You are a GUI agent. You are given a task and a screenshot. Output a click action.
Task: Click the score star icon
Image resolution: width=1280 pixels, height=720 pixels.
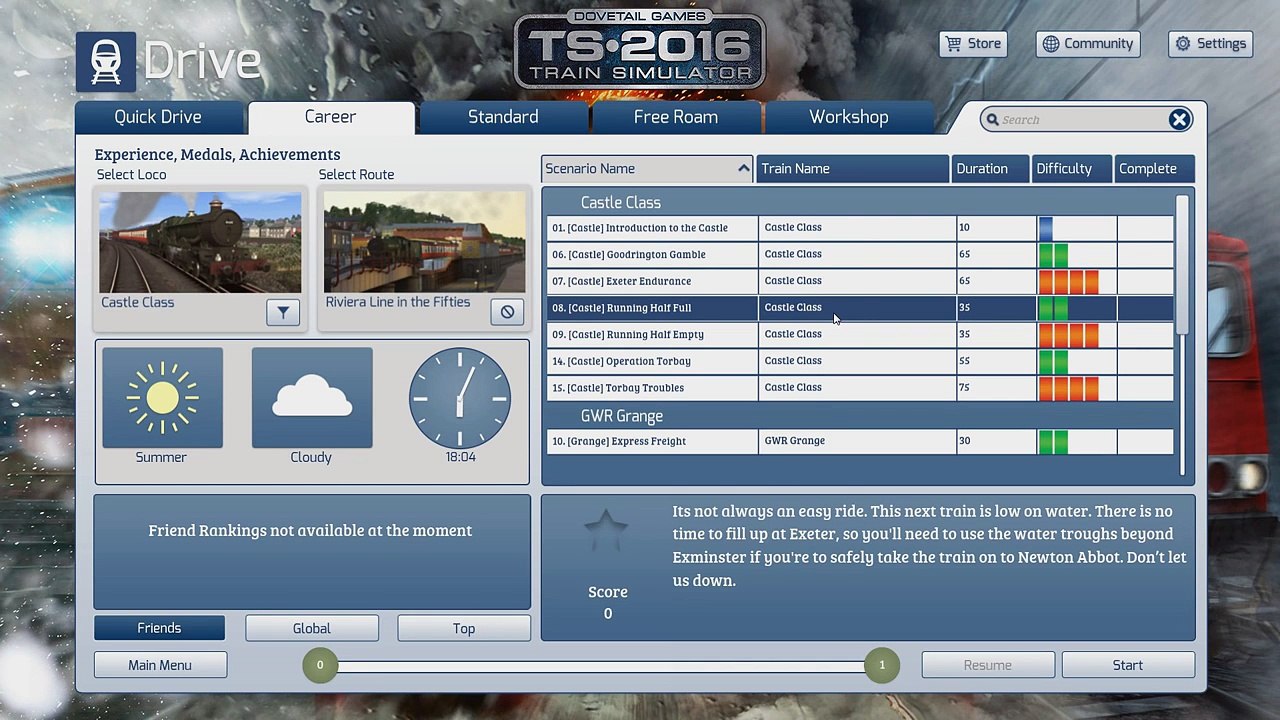click(x=607, y=532)
